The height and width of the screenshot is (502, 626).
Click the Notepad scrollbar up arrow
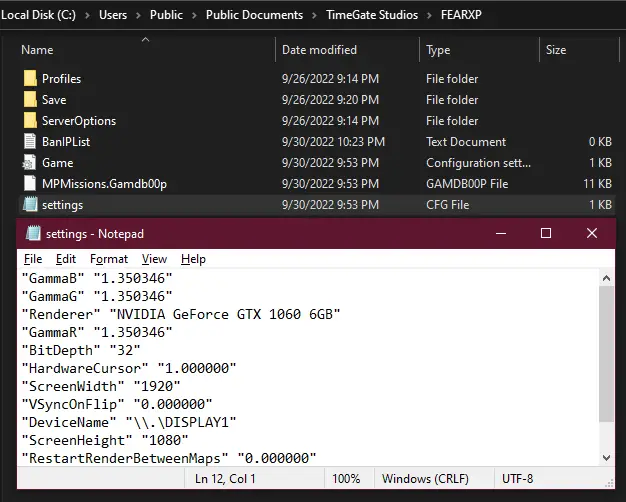606,278
